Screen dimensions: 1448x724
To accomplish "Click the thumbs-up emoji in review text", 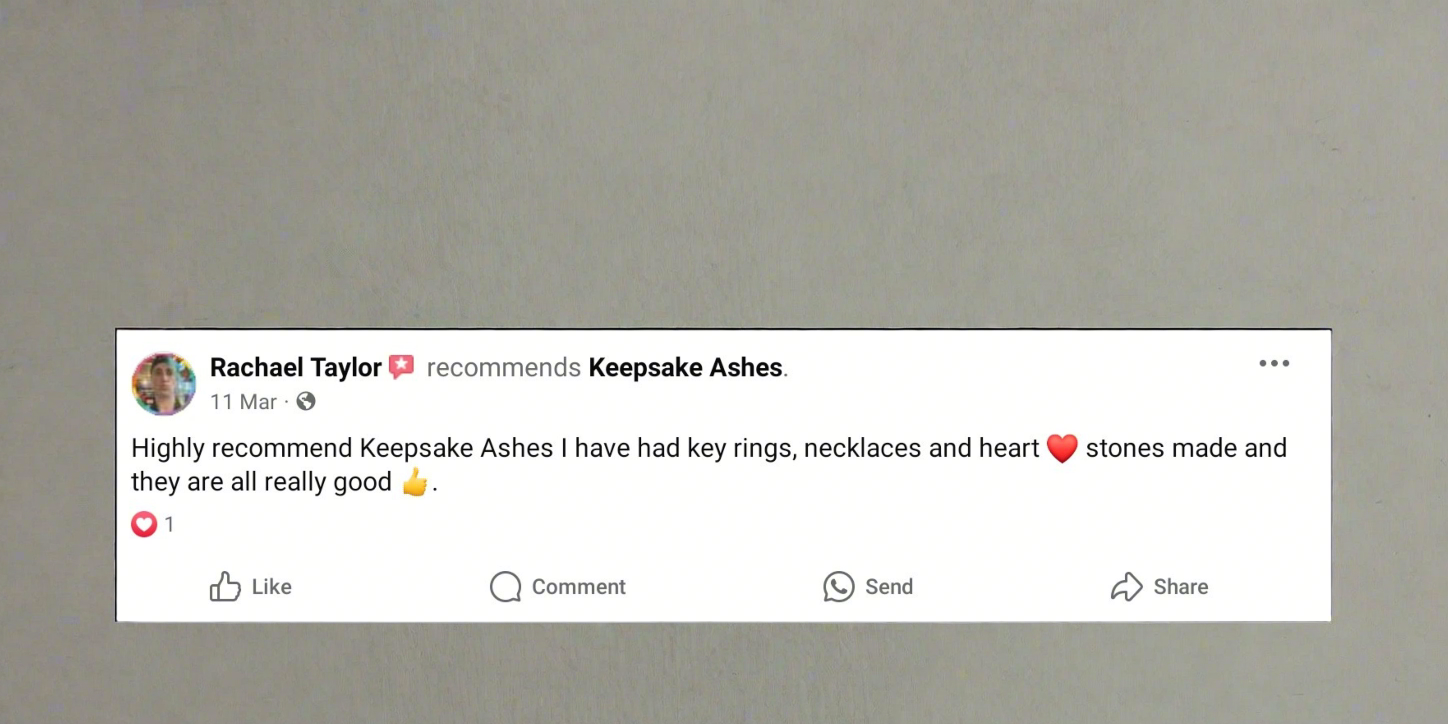I will [x=414, y=482].
